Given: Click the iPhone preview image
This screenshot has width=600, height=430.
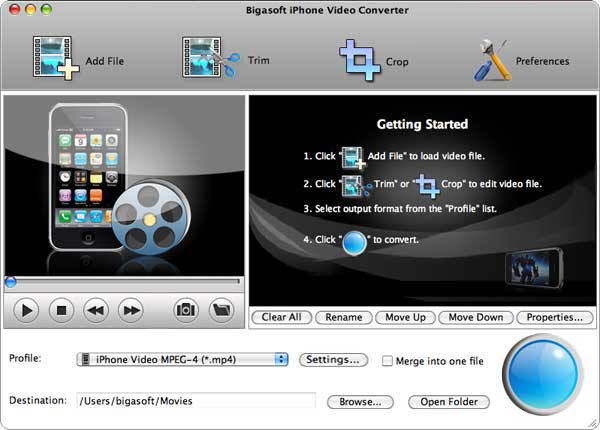Looking at the screenshot, I should (124, 185).
